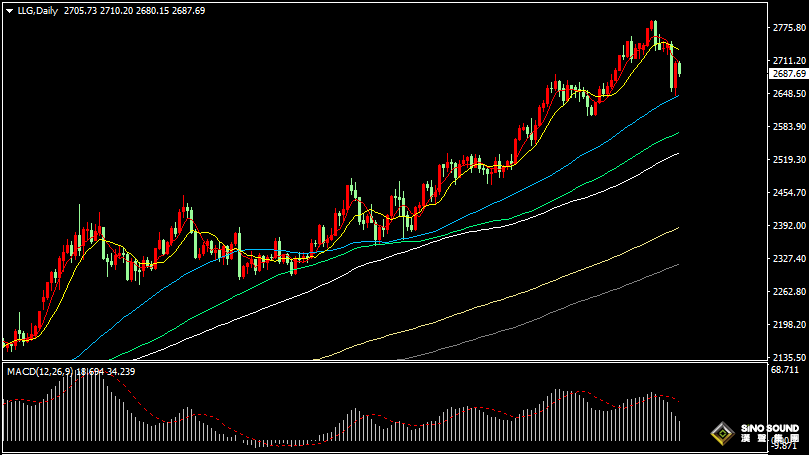Click the 2198.20 price axis label
Viewport: 809px width, 455px height.
788,325
